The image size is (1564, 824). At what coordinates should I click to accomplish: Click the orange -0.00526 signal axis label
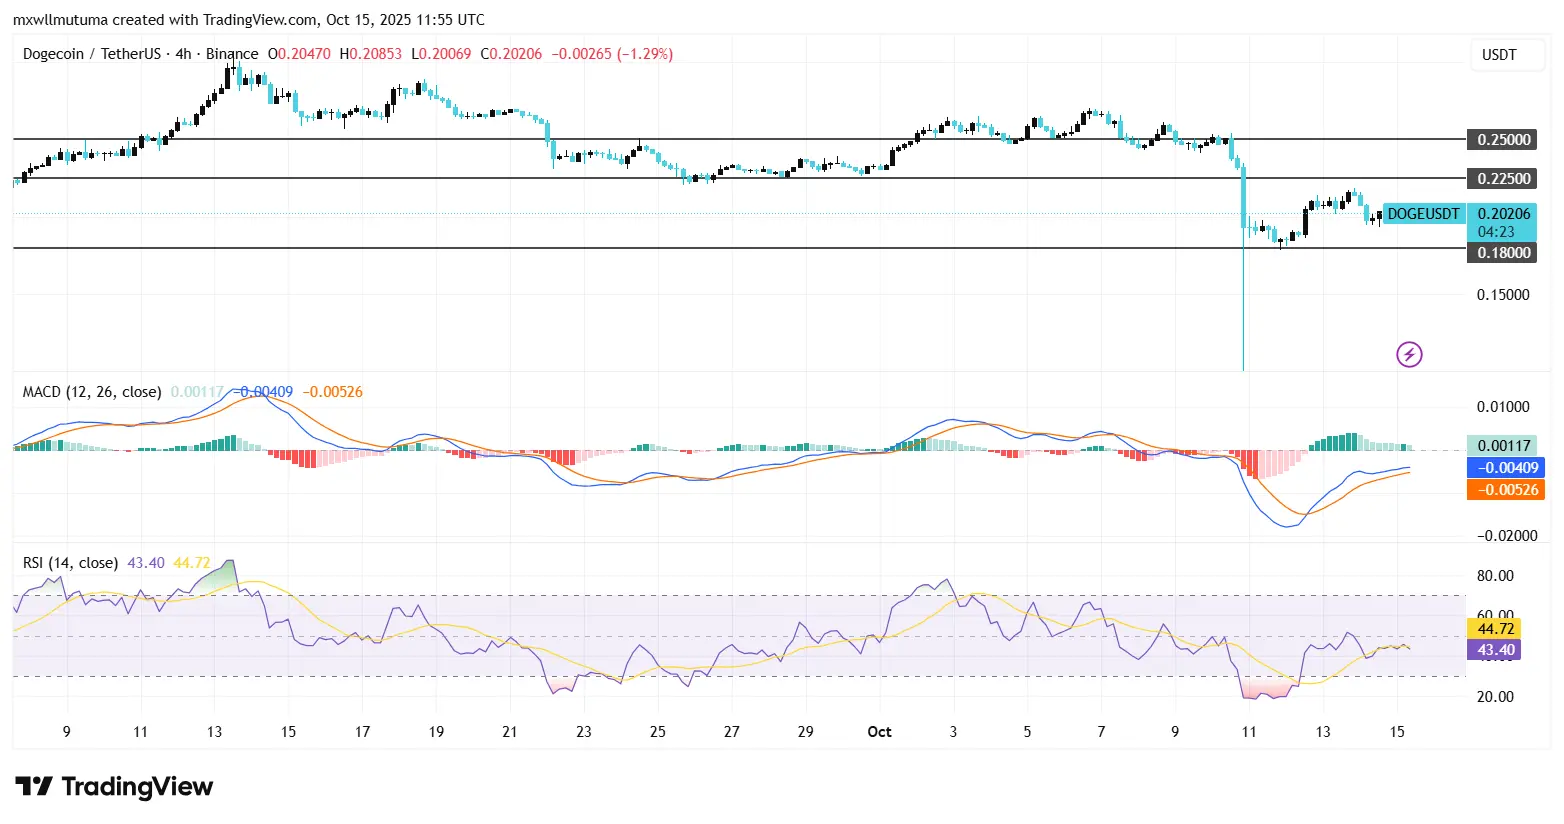click(1504, 490)
